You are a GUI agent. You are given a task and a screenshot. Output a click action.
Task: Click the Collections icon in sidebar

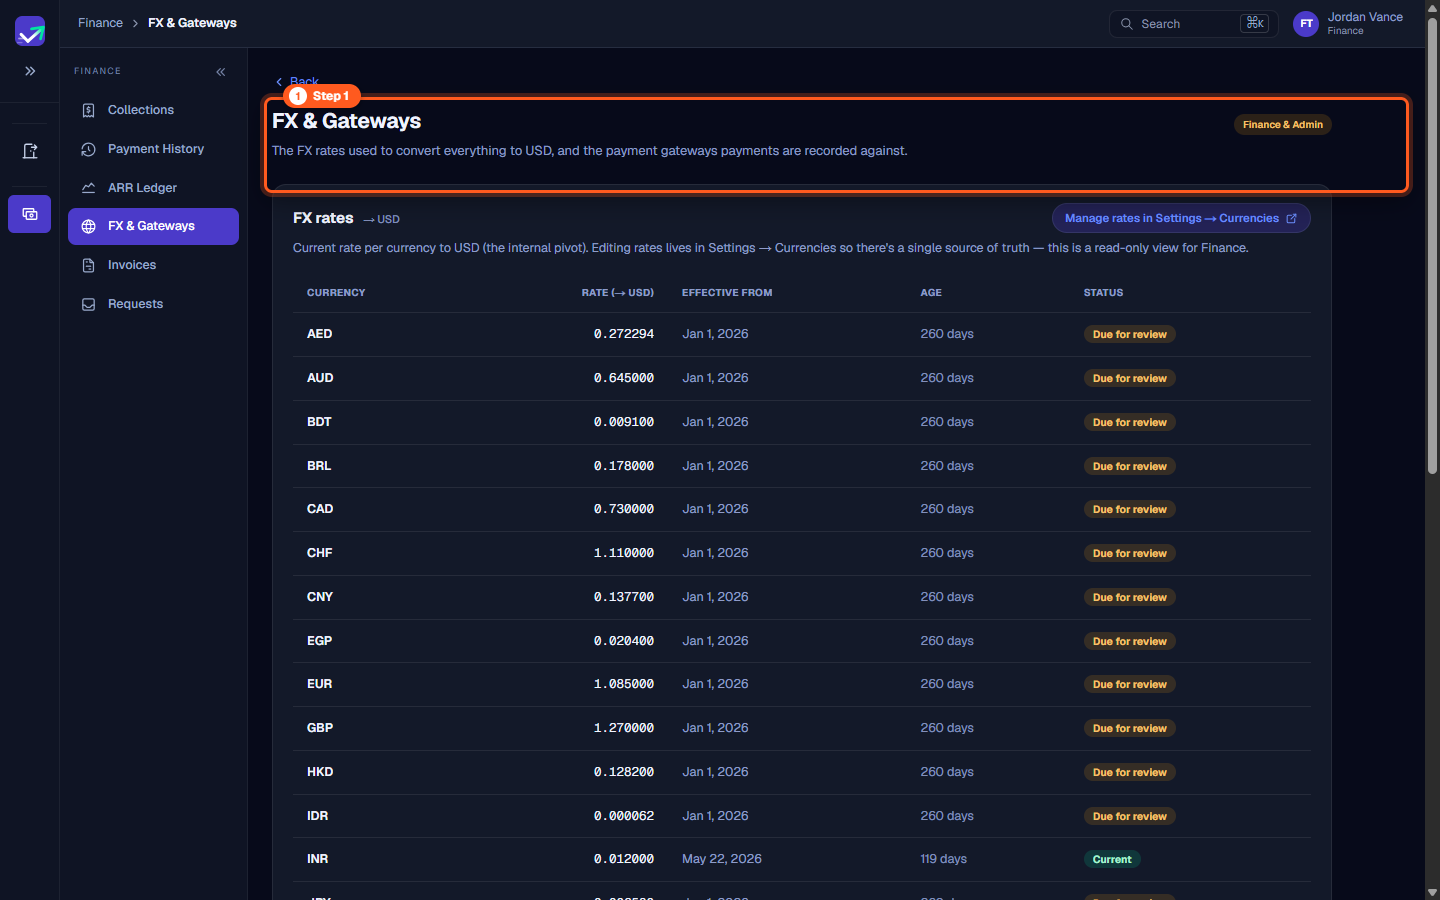point(89,110)
